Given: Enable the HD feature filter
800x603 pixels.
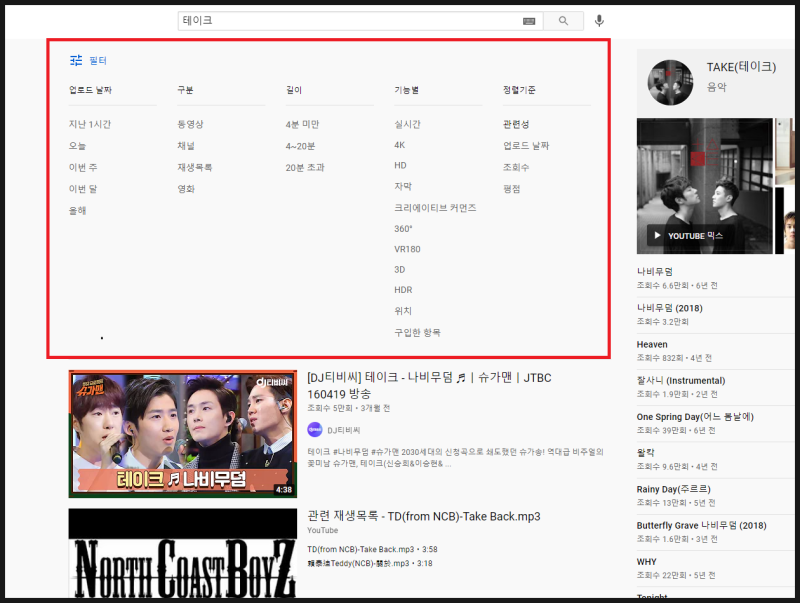Looking at the screenshot, I should point(401,165).
